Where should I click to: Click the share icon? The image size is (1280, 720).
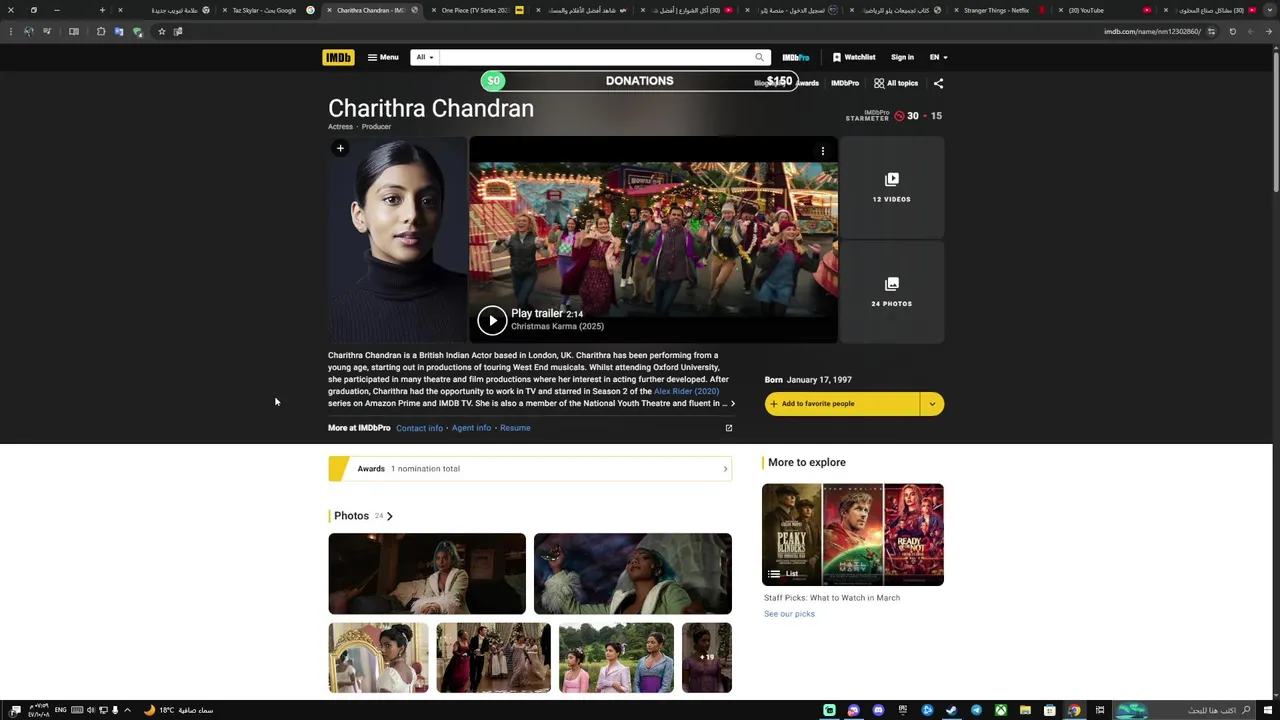(x=938, y=84)
